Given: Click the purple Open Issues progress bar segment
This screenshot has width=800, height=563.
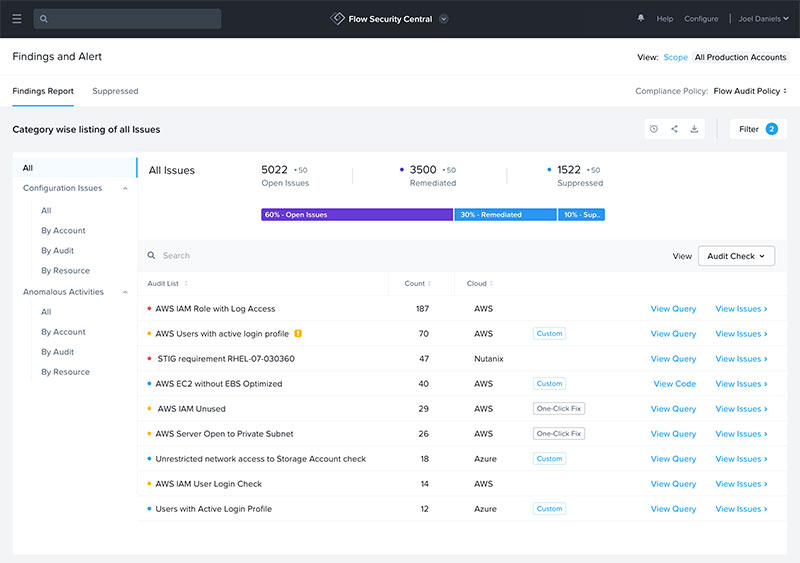Looking at the screenshot, I should coord(356,215).
